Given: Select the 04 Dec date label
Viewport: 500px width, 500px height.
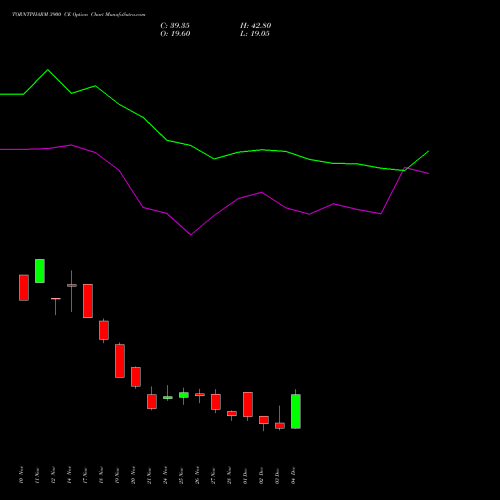Looking at the screenshot, I should (x=293, y=475).
